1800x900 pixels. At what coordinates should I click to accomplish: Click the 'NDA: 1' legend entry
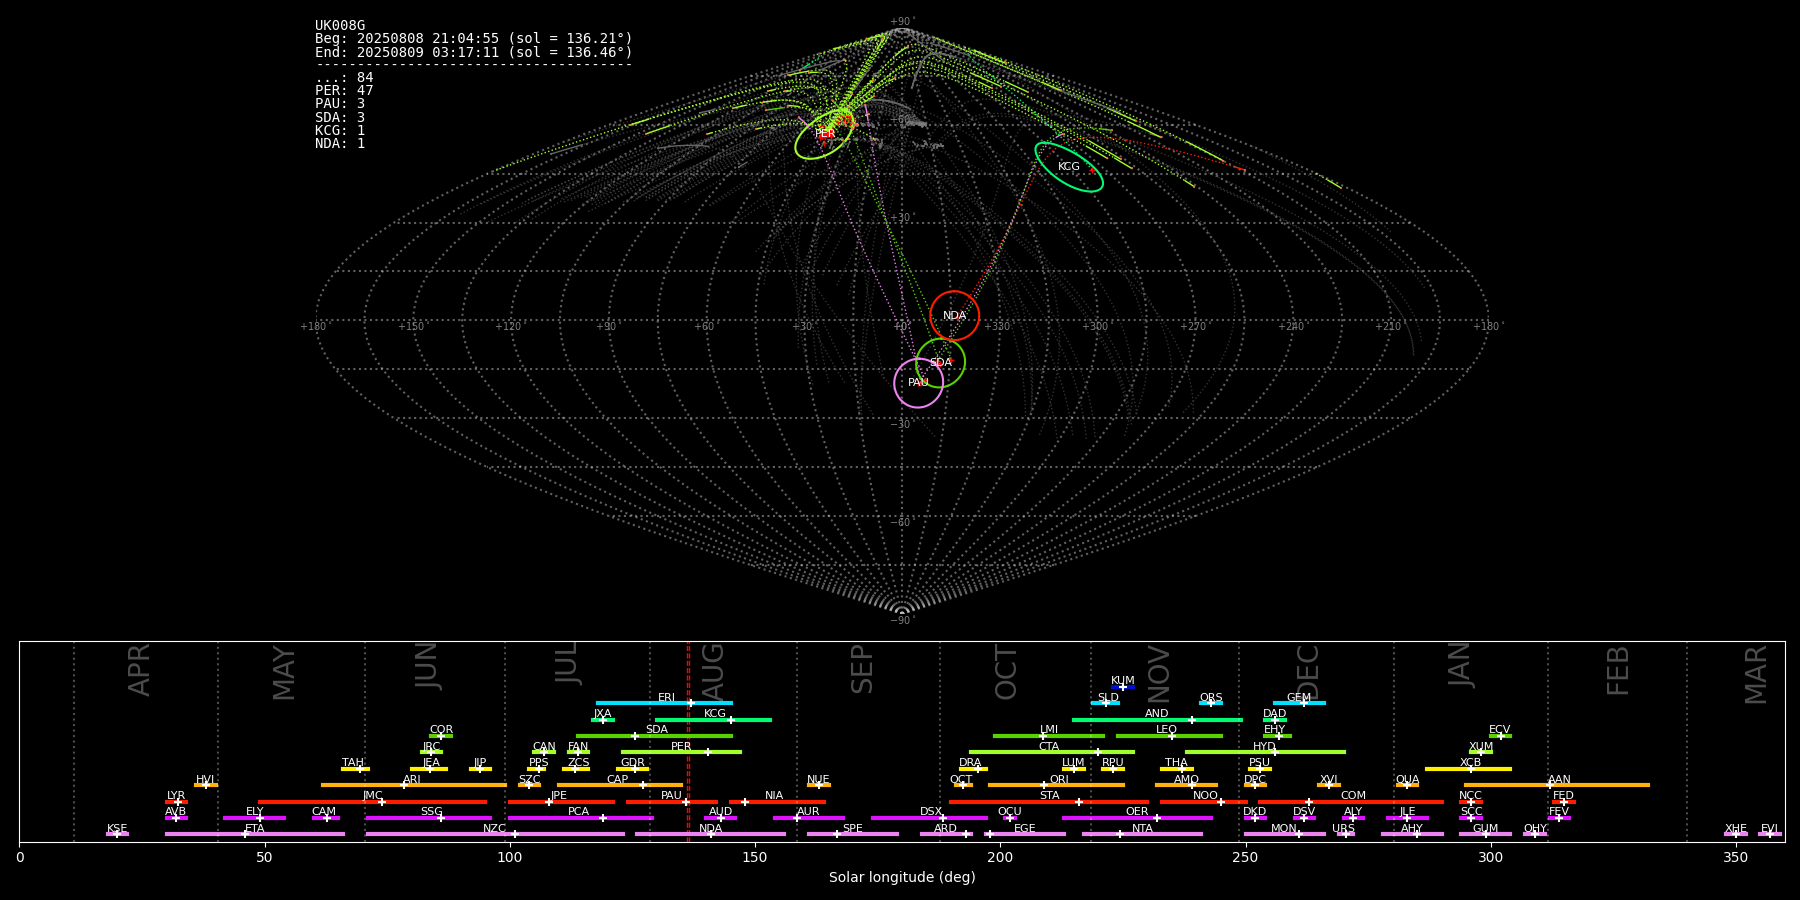[x=340, y=144]
